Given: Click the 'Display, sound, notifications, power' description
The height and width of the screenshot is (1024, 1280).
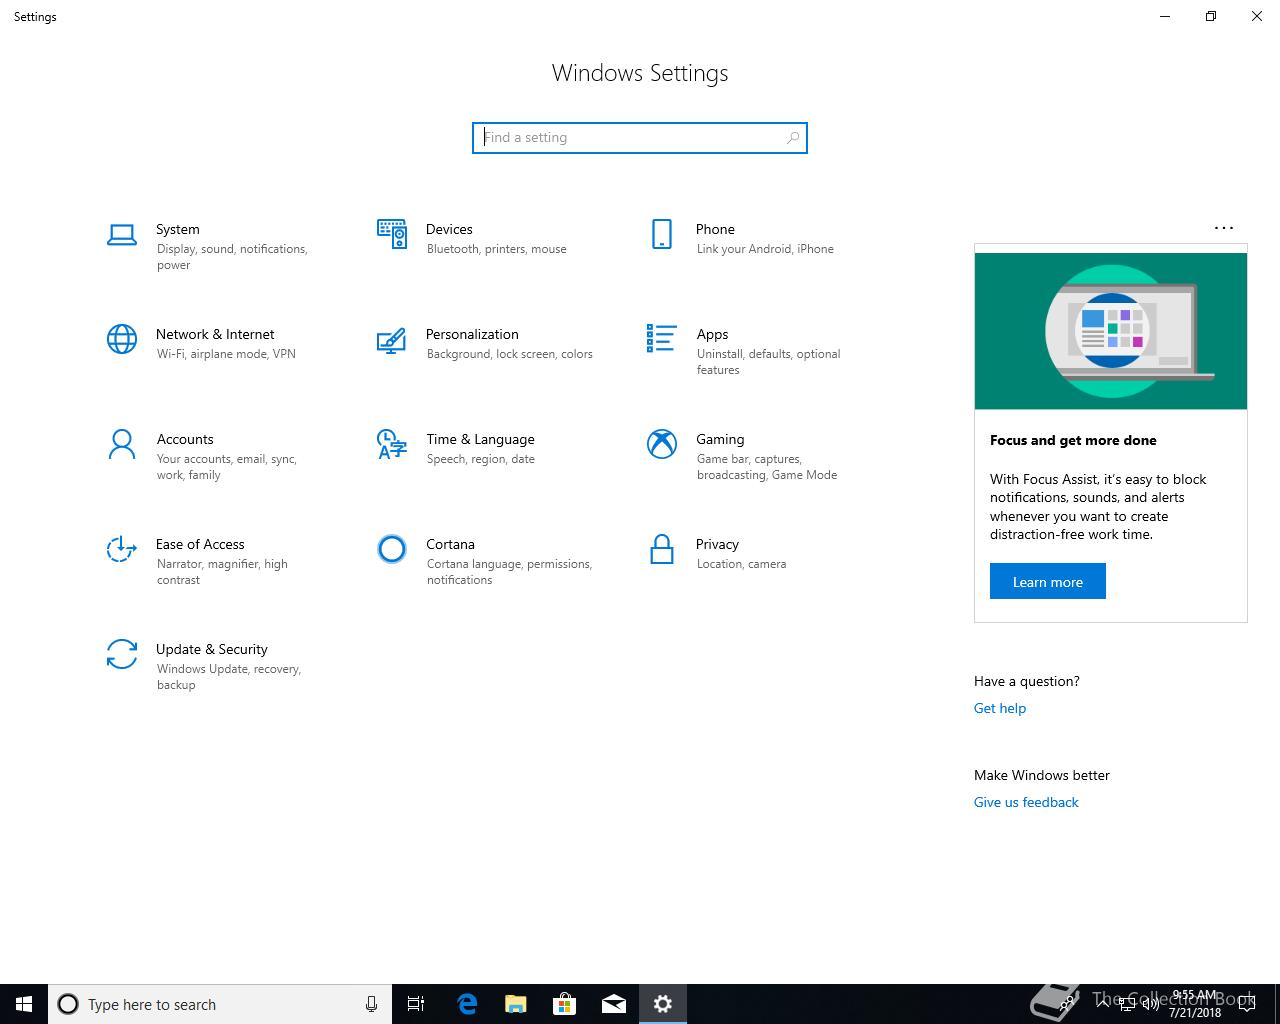Looking at the screenshot, I should 232,257.
